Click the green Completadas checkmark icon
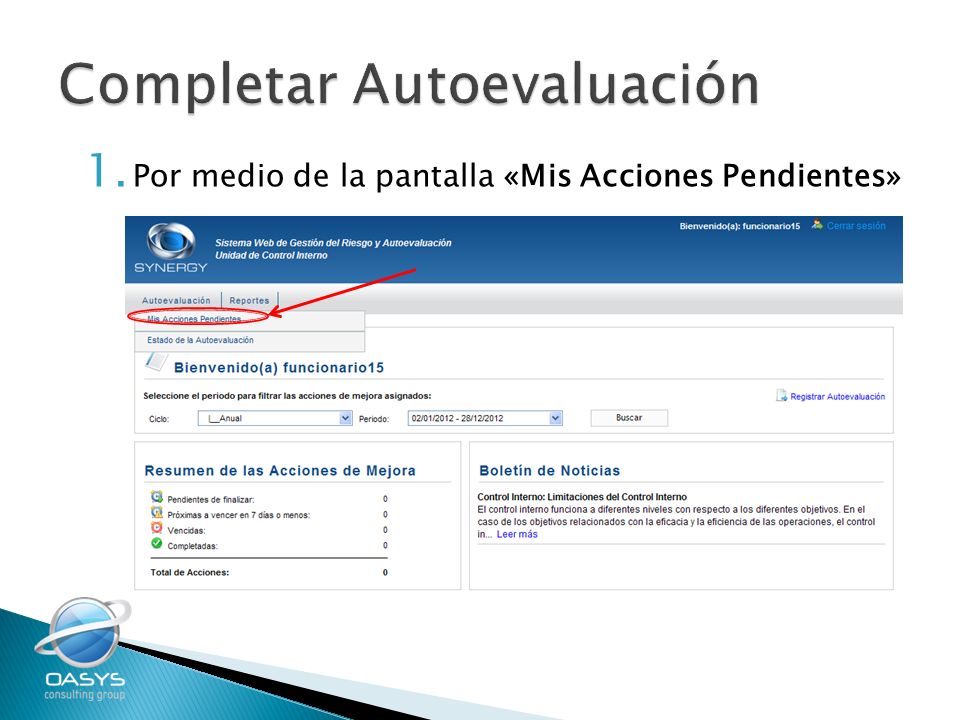Image resolution: width=960 pixels, height=720 pixels. coord(157,543)
